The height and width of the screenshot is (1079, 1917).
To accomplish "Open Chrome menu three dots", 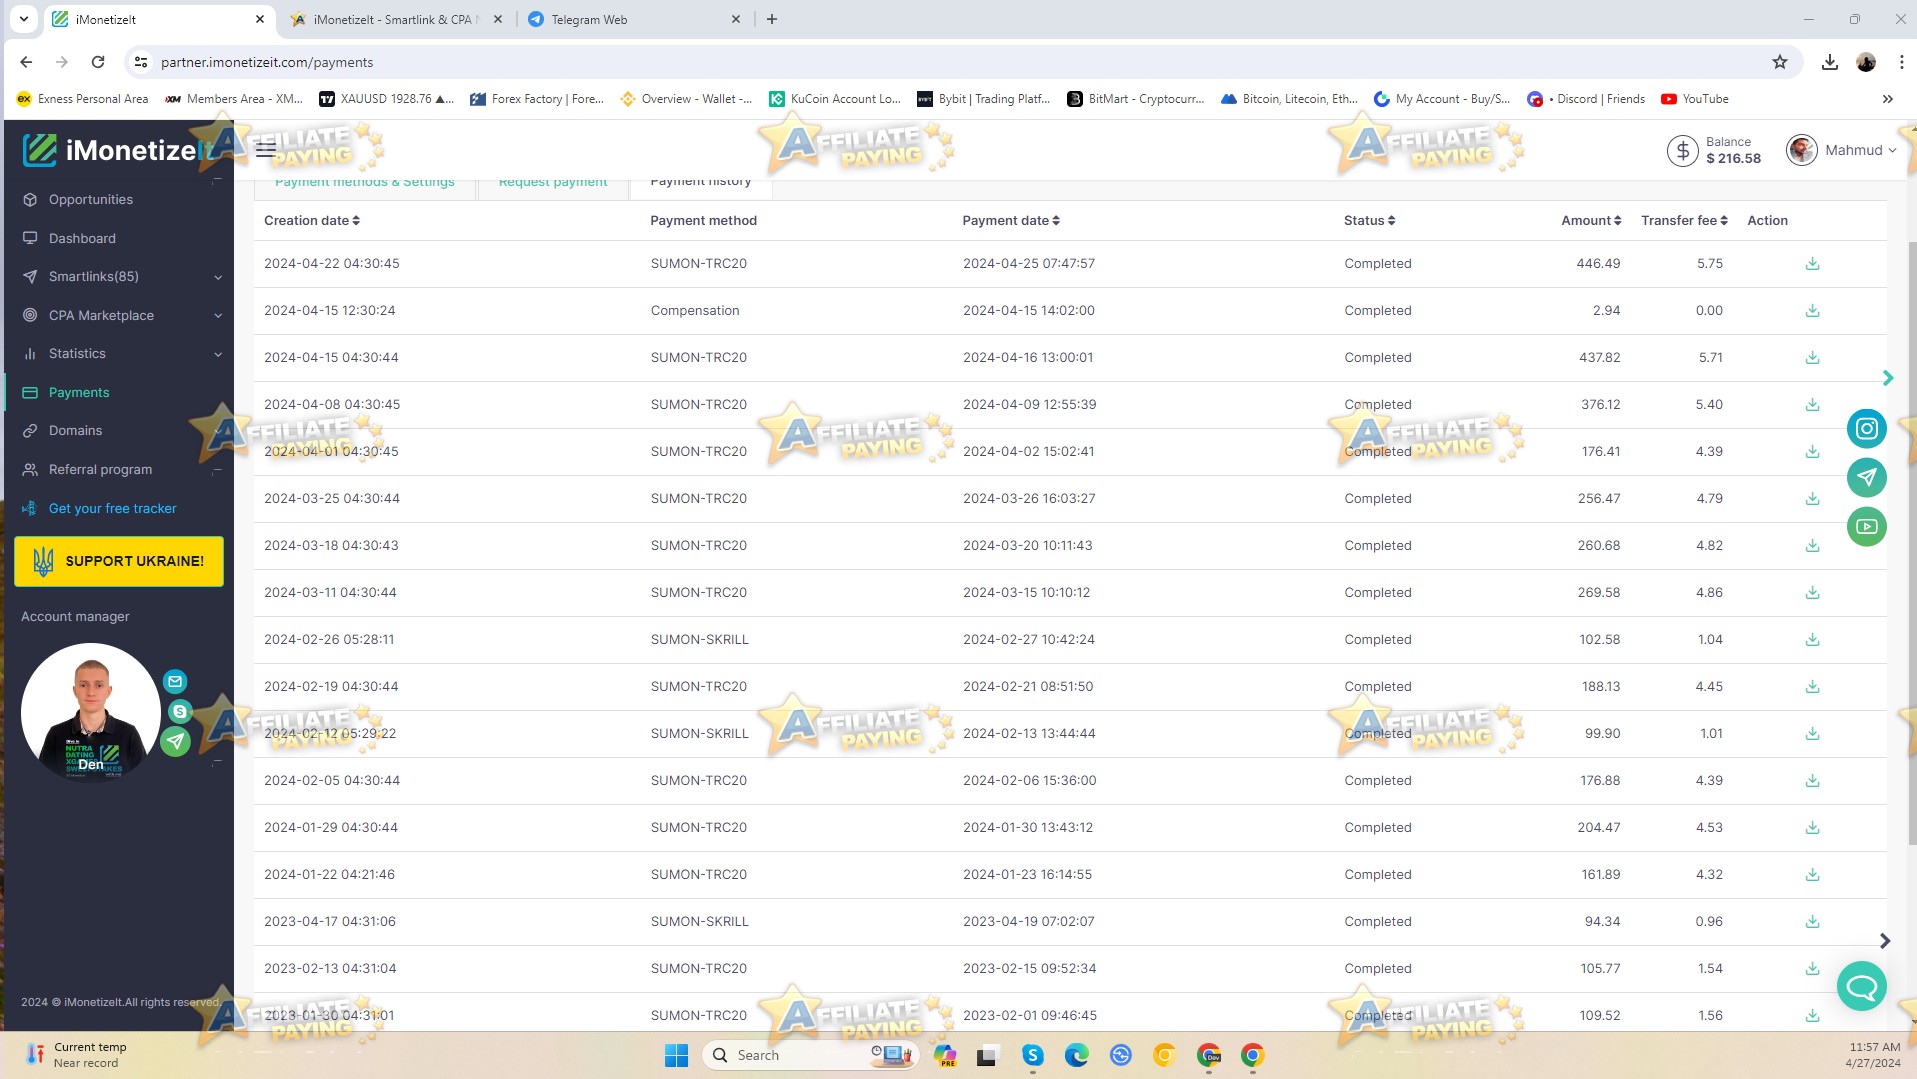I will (1900, 62).
